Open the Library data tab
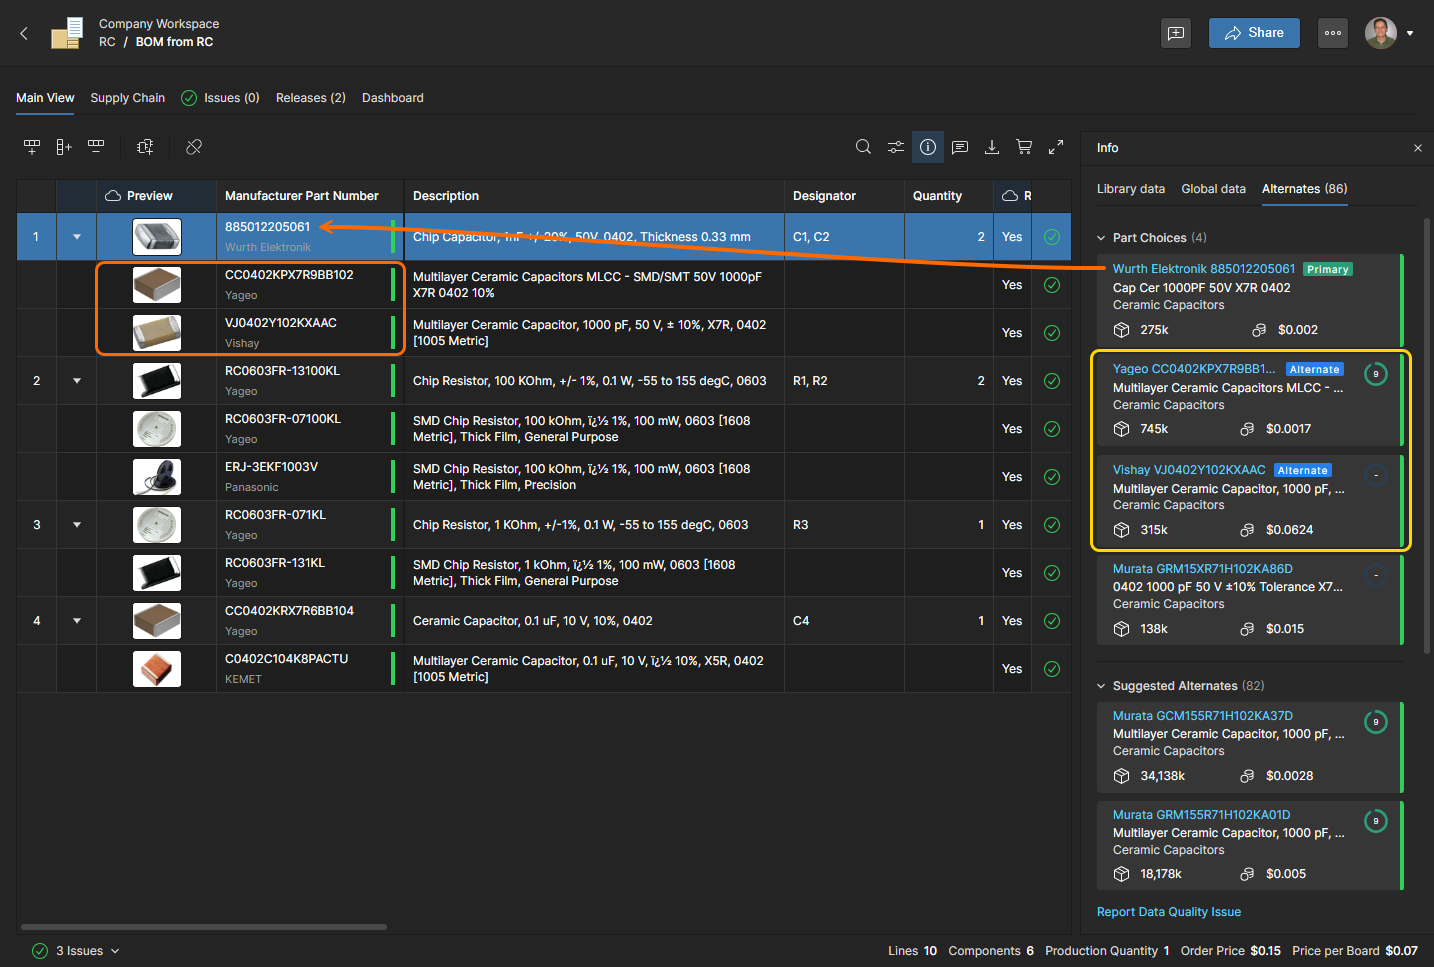This screenshot has width=1434, height=967. 1130,189
